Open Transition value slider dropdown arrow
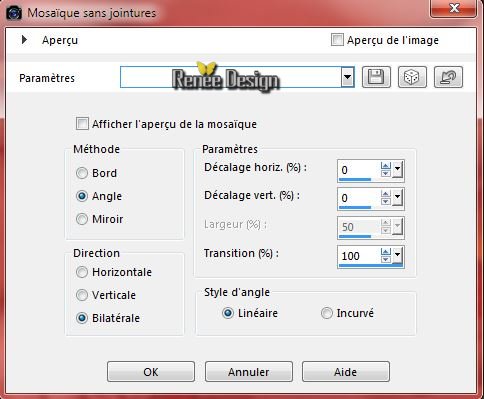Viewport: 484px width, 399px height. coord(397,256)
